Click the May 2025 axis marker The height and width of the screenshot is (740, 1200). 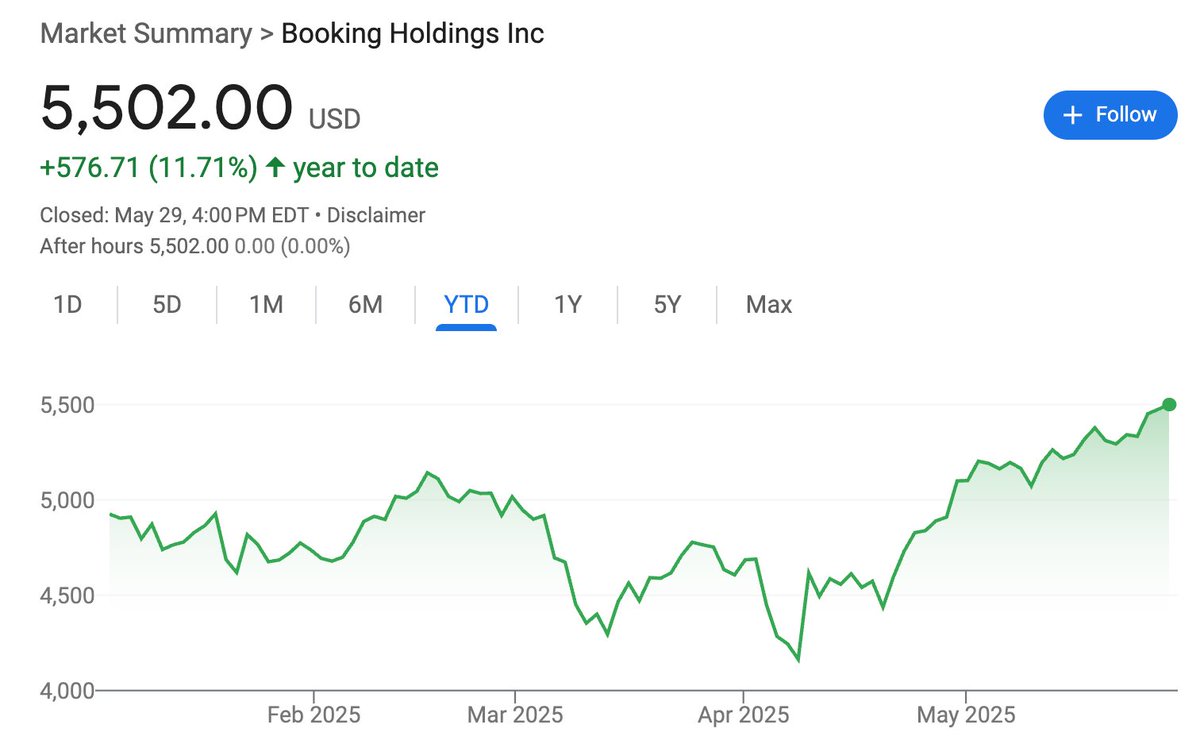967,716
